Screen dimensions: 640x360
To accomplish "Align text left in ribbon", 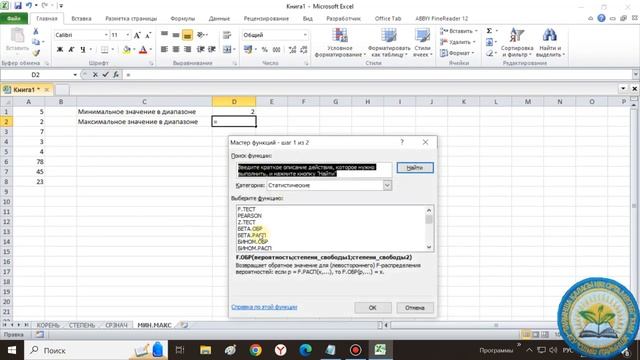I will (x=164, y=49).
